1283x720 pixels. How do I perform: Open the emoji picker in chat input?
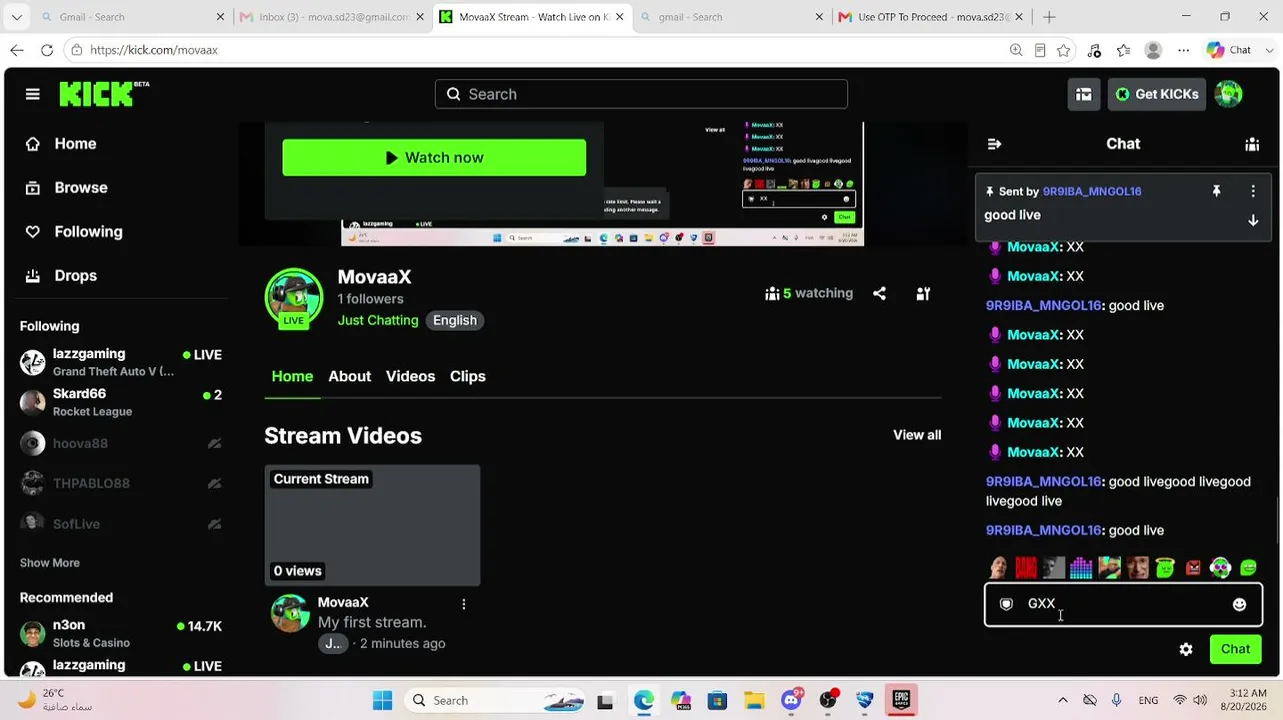click(x=1240, y=604)
